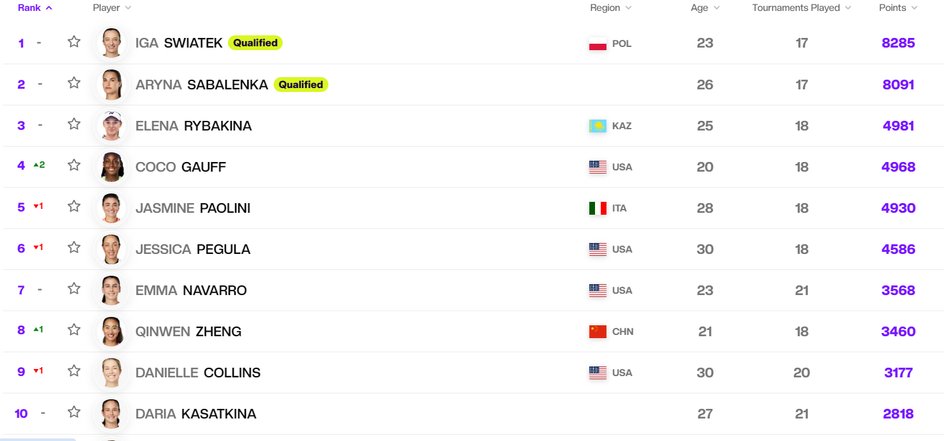Sort table by Points column
The width and height of the screenshot is (944, 441).
tap(898, 8)
